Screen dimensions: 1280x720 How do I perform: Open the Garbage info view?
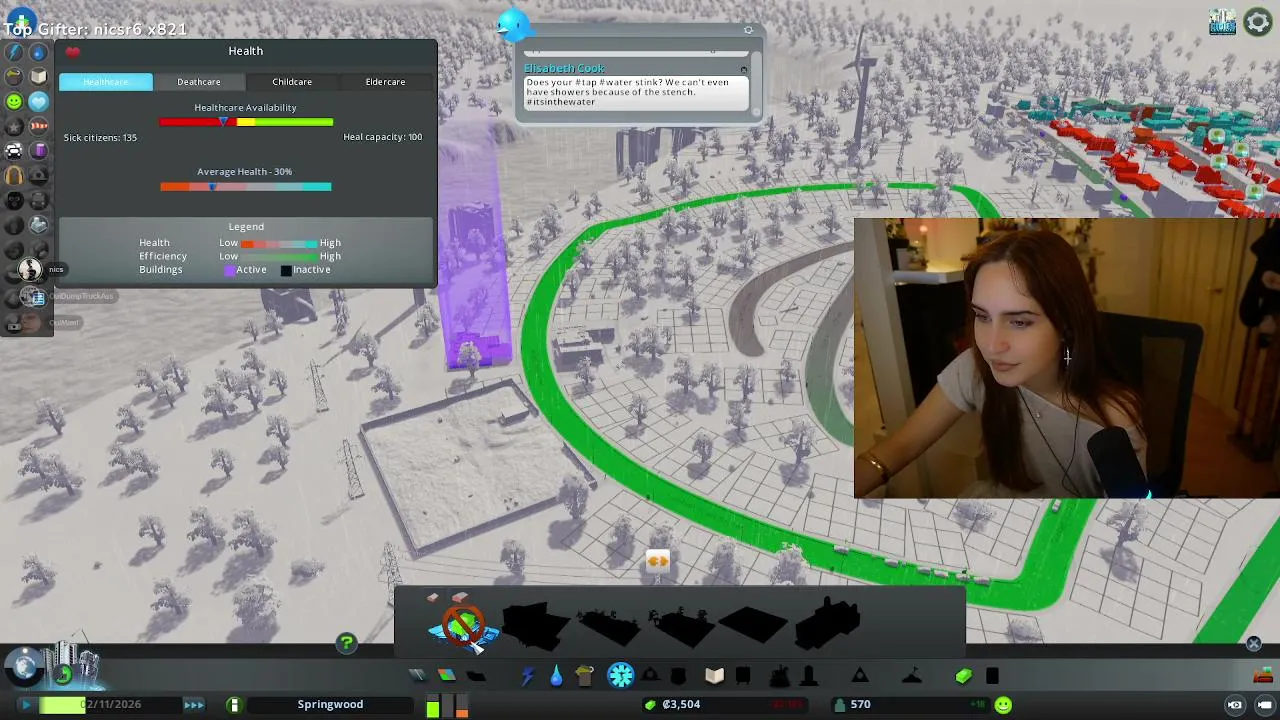(x=14, y=76)
